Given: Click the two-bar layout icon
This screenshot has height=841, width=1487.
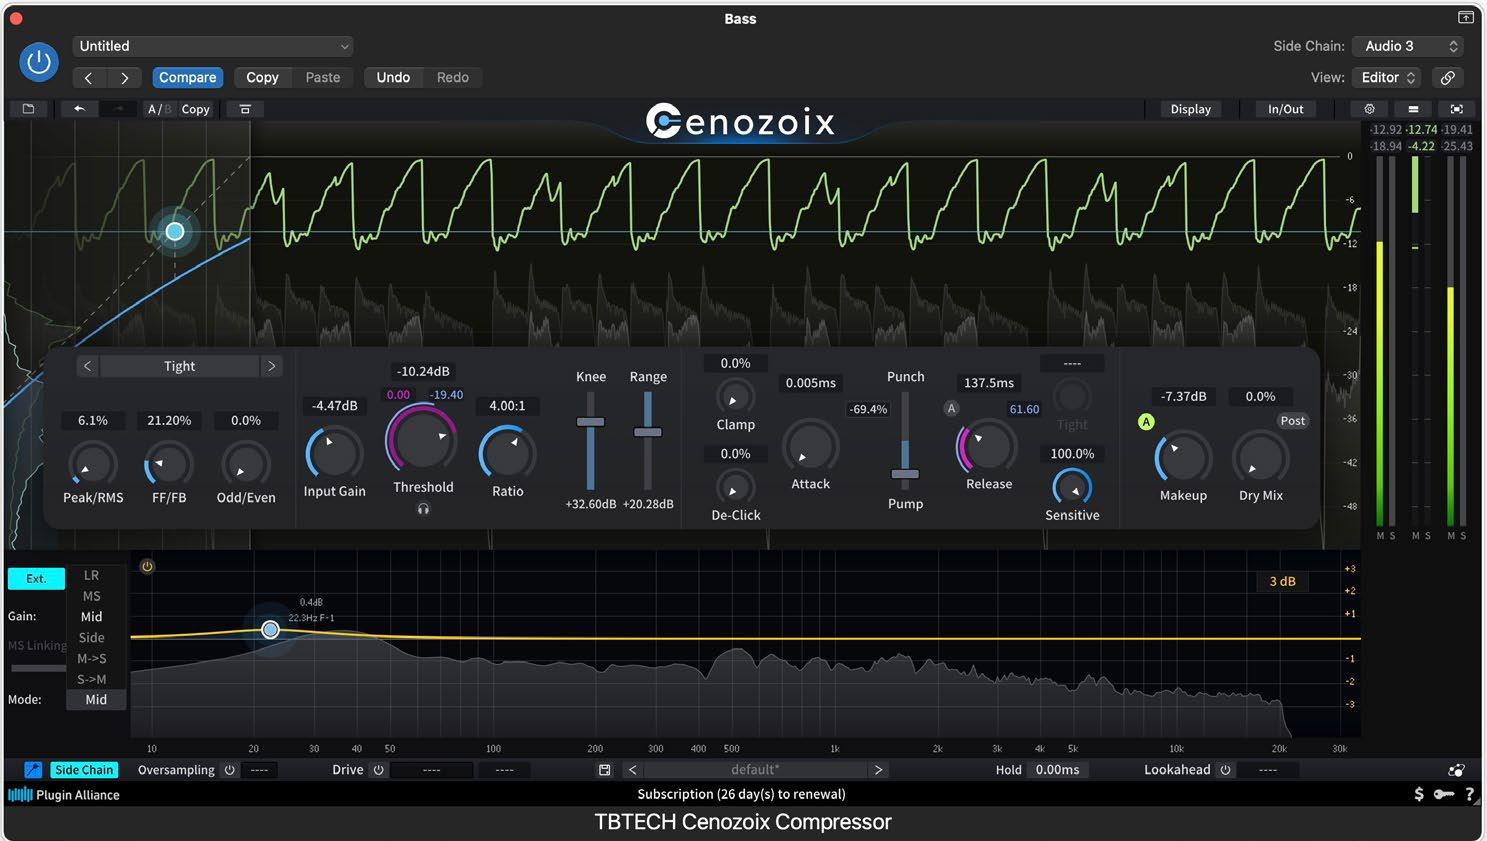Looking at the screenshot, I should (x=1413, y=109).
